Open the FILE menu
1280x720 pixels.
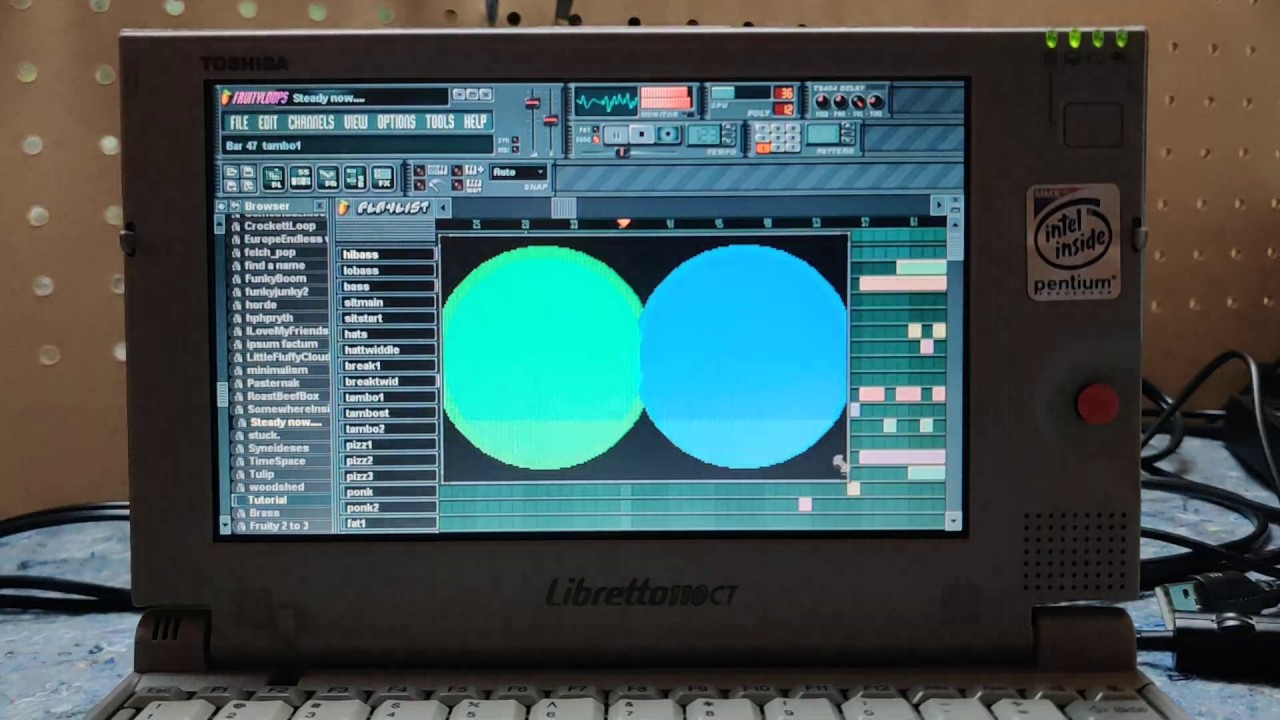[239, 122]
